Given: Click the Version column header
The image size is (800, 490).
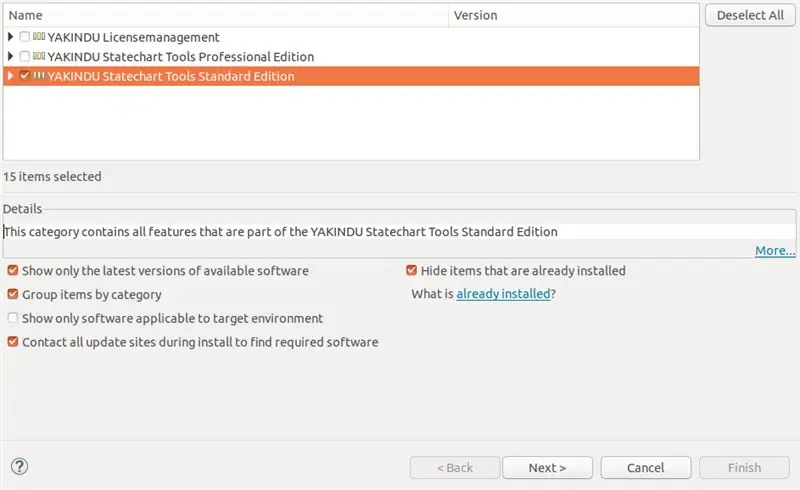Looking at the screenshot, I should (574, 15).
